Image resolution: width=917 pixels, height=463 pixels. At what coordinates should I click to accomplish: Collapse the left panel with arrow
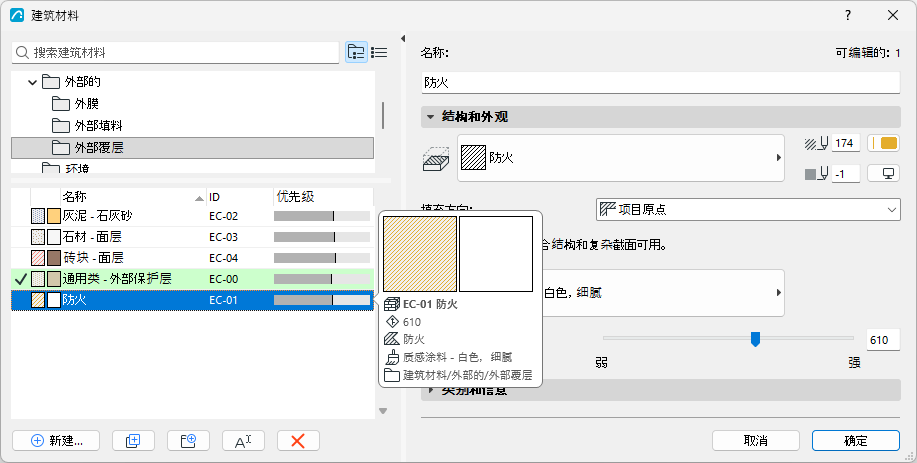click(x=403, y=39)
